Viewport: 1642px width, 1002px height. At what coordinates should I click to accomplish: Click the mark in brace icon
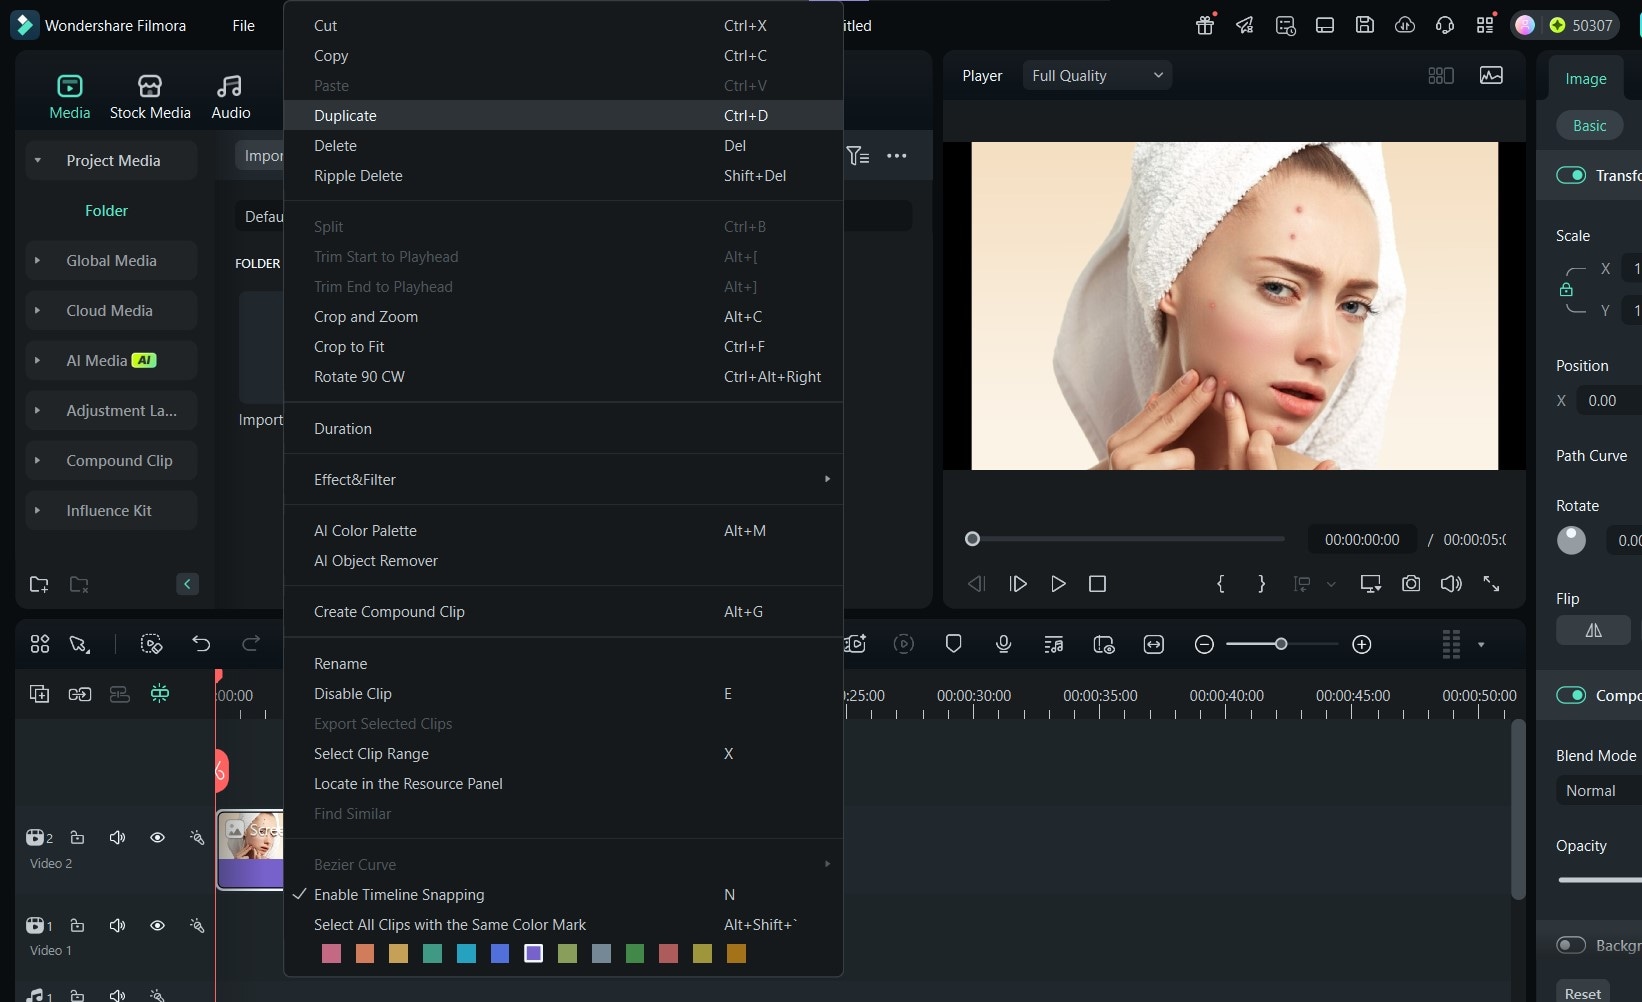(x=1220, y=583)
